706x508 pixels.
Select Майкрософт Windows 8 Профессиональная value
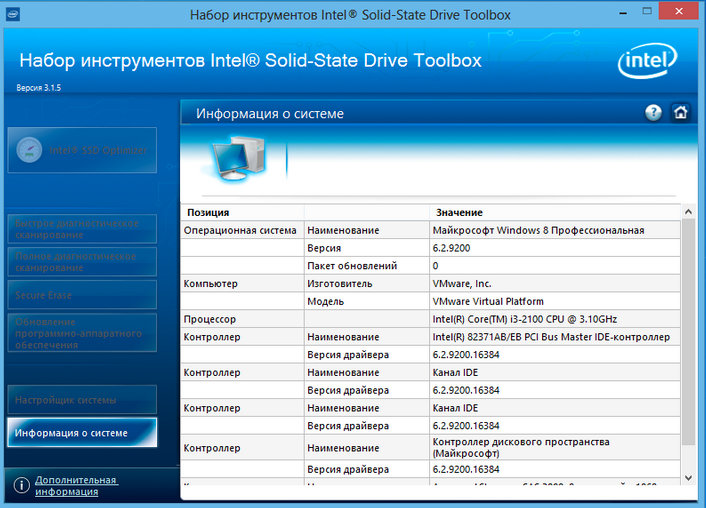[x=538, y=230]
